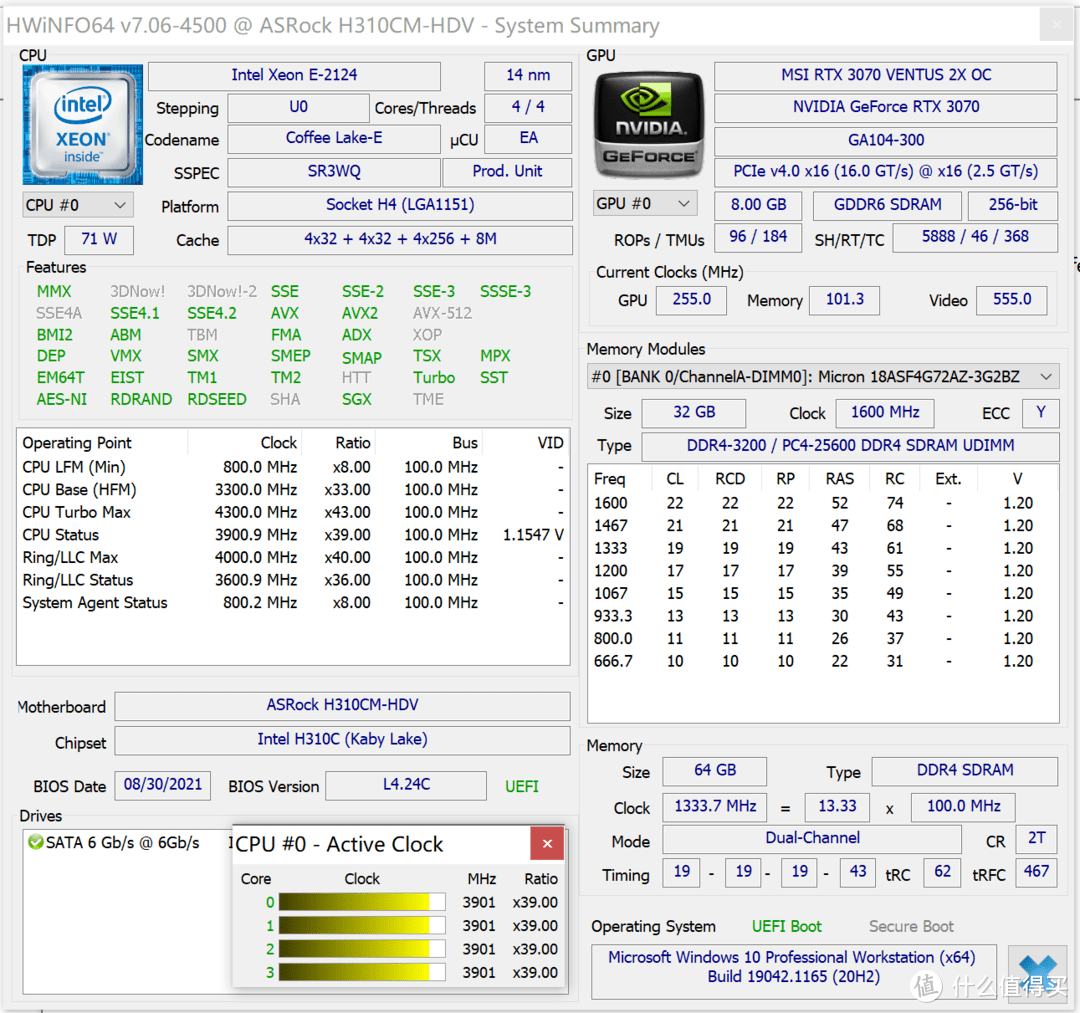Click the CPU Status row showing 3900.9 MHz
The width and height of the screenshot is (1080, 1013).
click(x=293, y=535)
